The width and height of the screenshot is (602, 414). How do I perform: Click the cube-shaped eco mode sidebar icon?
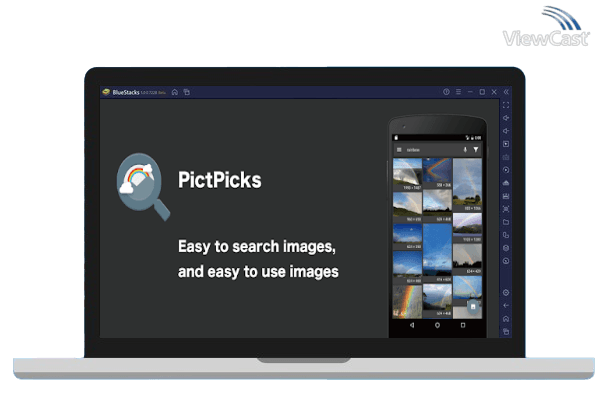tap(506, 248)
